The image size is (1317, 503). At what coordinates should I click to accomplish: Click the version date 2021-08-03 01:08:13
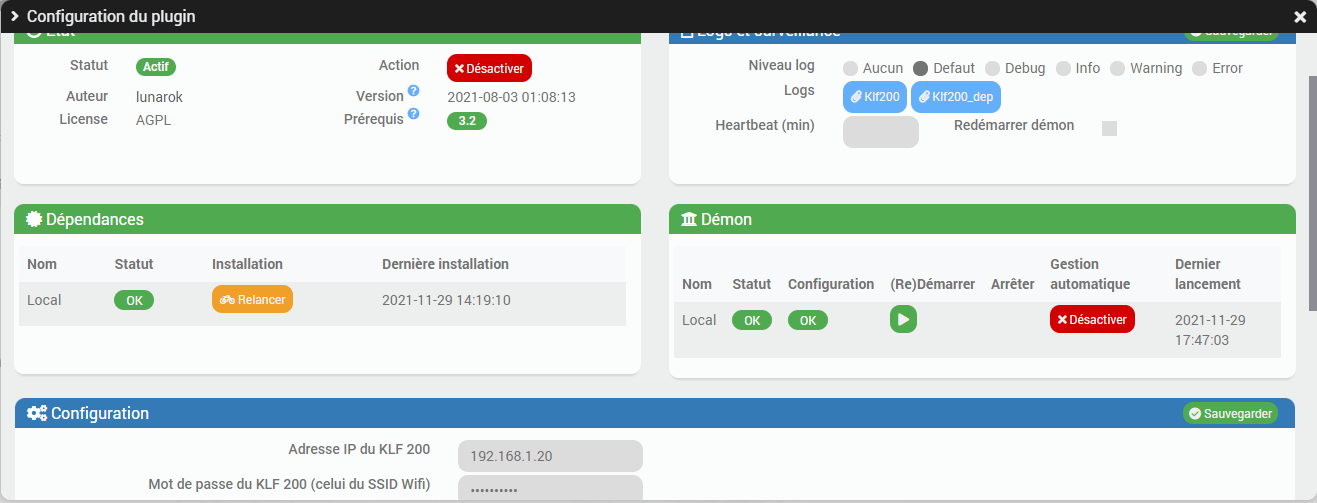(x=511, y=97)
